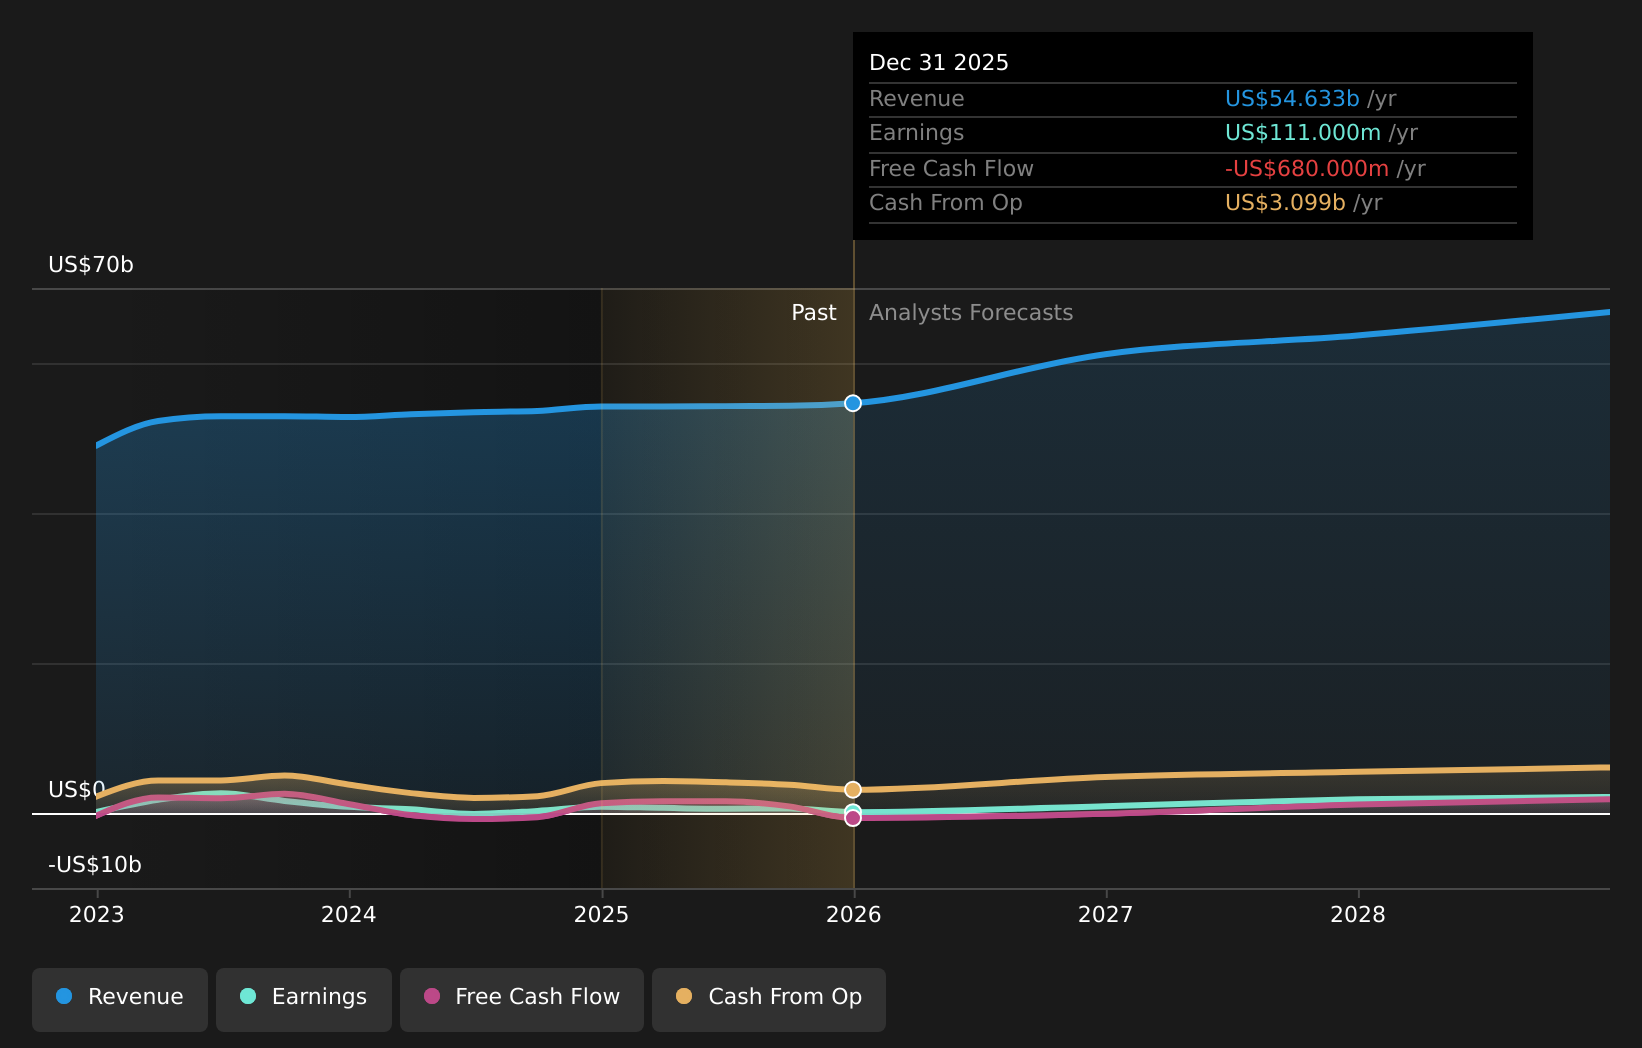The width and height of the screenshot is (1642, 1048).
Task: Toggle the Revenue series visibility
Action: [119, 996]
